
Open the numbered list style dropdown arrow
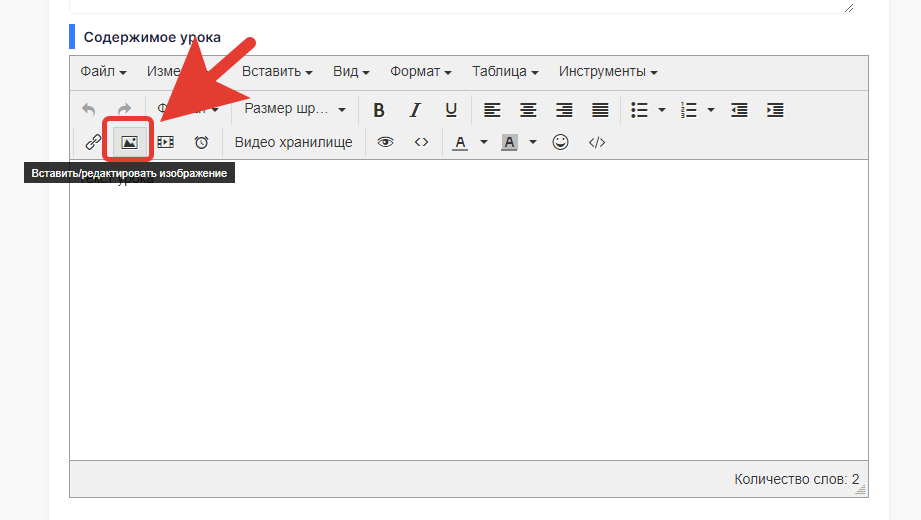coord(711,110)
